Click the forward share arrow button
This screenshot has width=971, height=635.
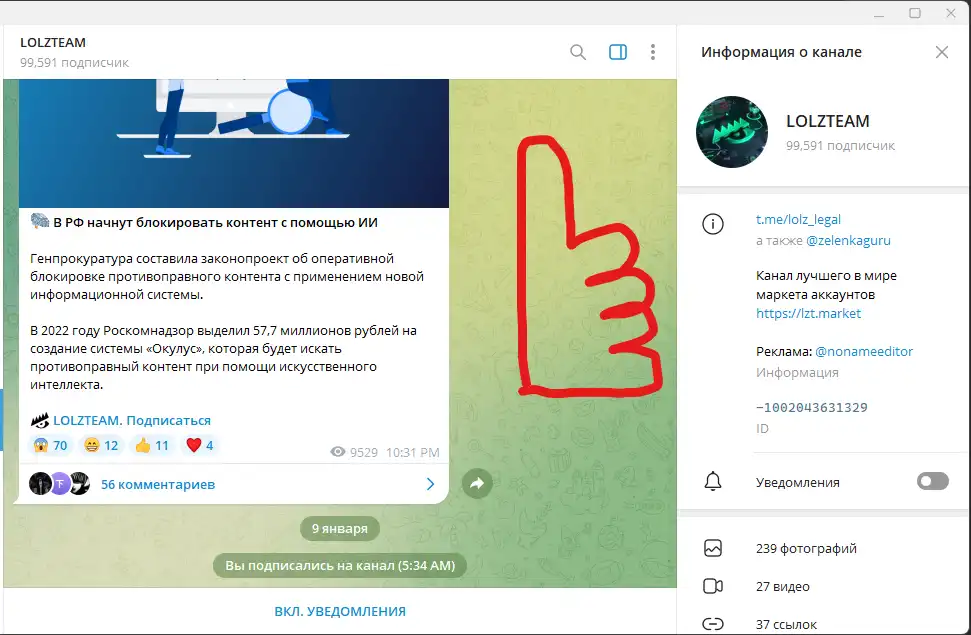pos(477,484)
